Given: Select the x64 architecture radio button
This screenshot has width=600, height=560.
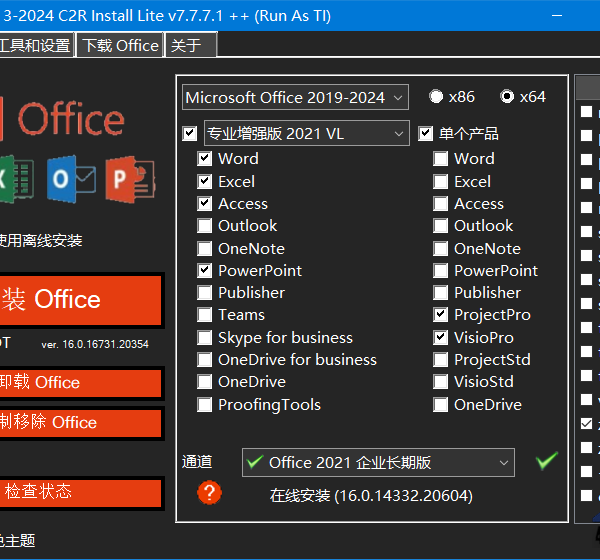Looking at the screenshot, I should 507,97.
